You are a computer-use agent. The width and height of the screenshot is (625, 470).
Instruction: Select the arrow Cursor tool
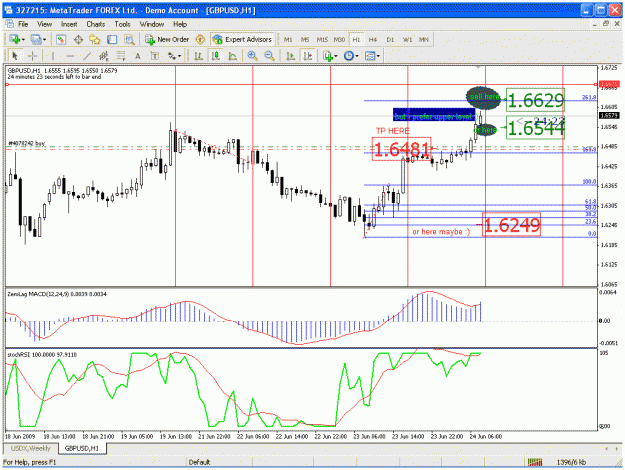tap(15, 56)
